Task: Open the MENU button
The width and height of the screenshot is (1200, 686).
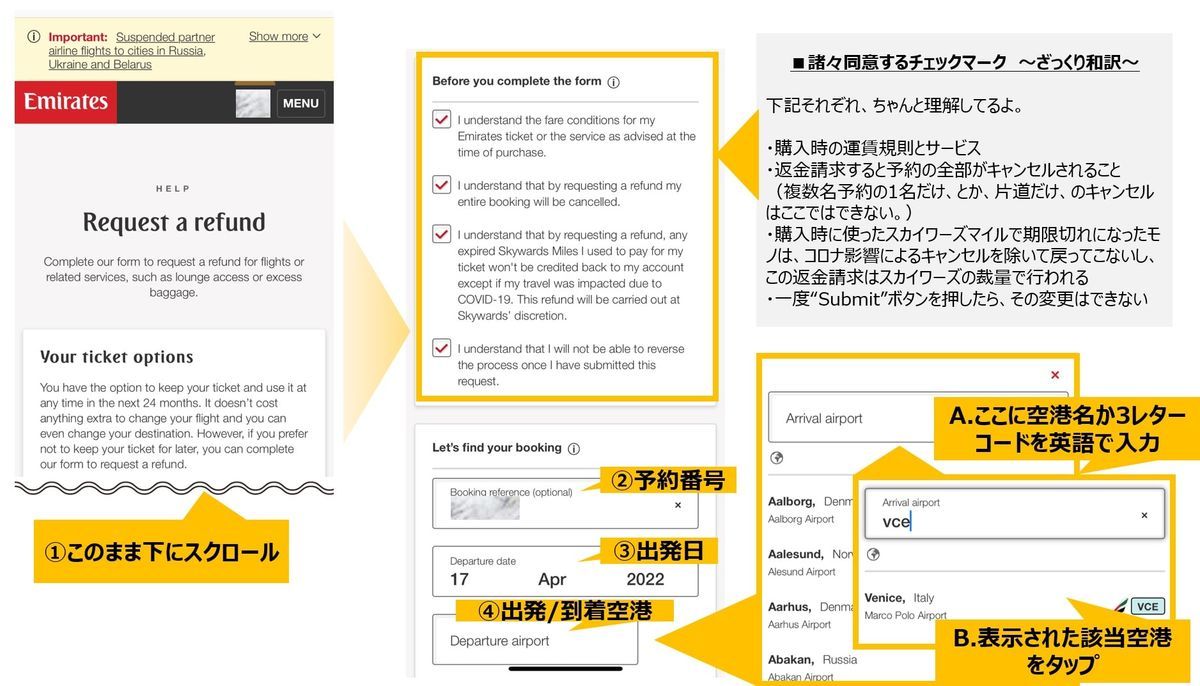Action: [x=300, y=103]
